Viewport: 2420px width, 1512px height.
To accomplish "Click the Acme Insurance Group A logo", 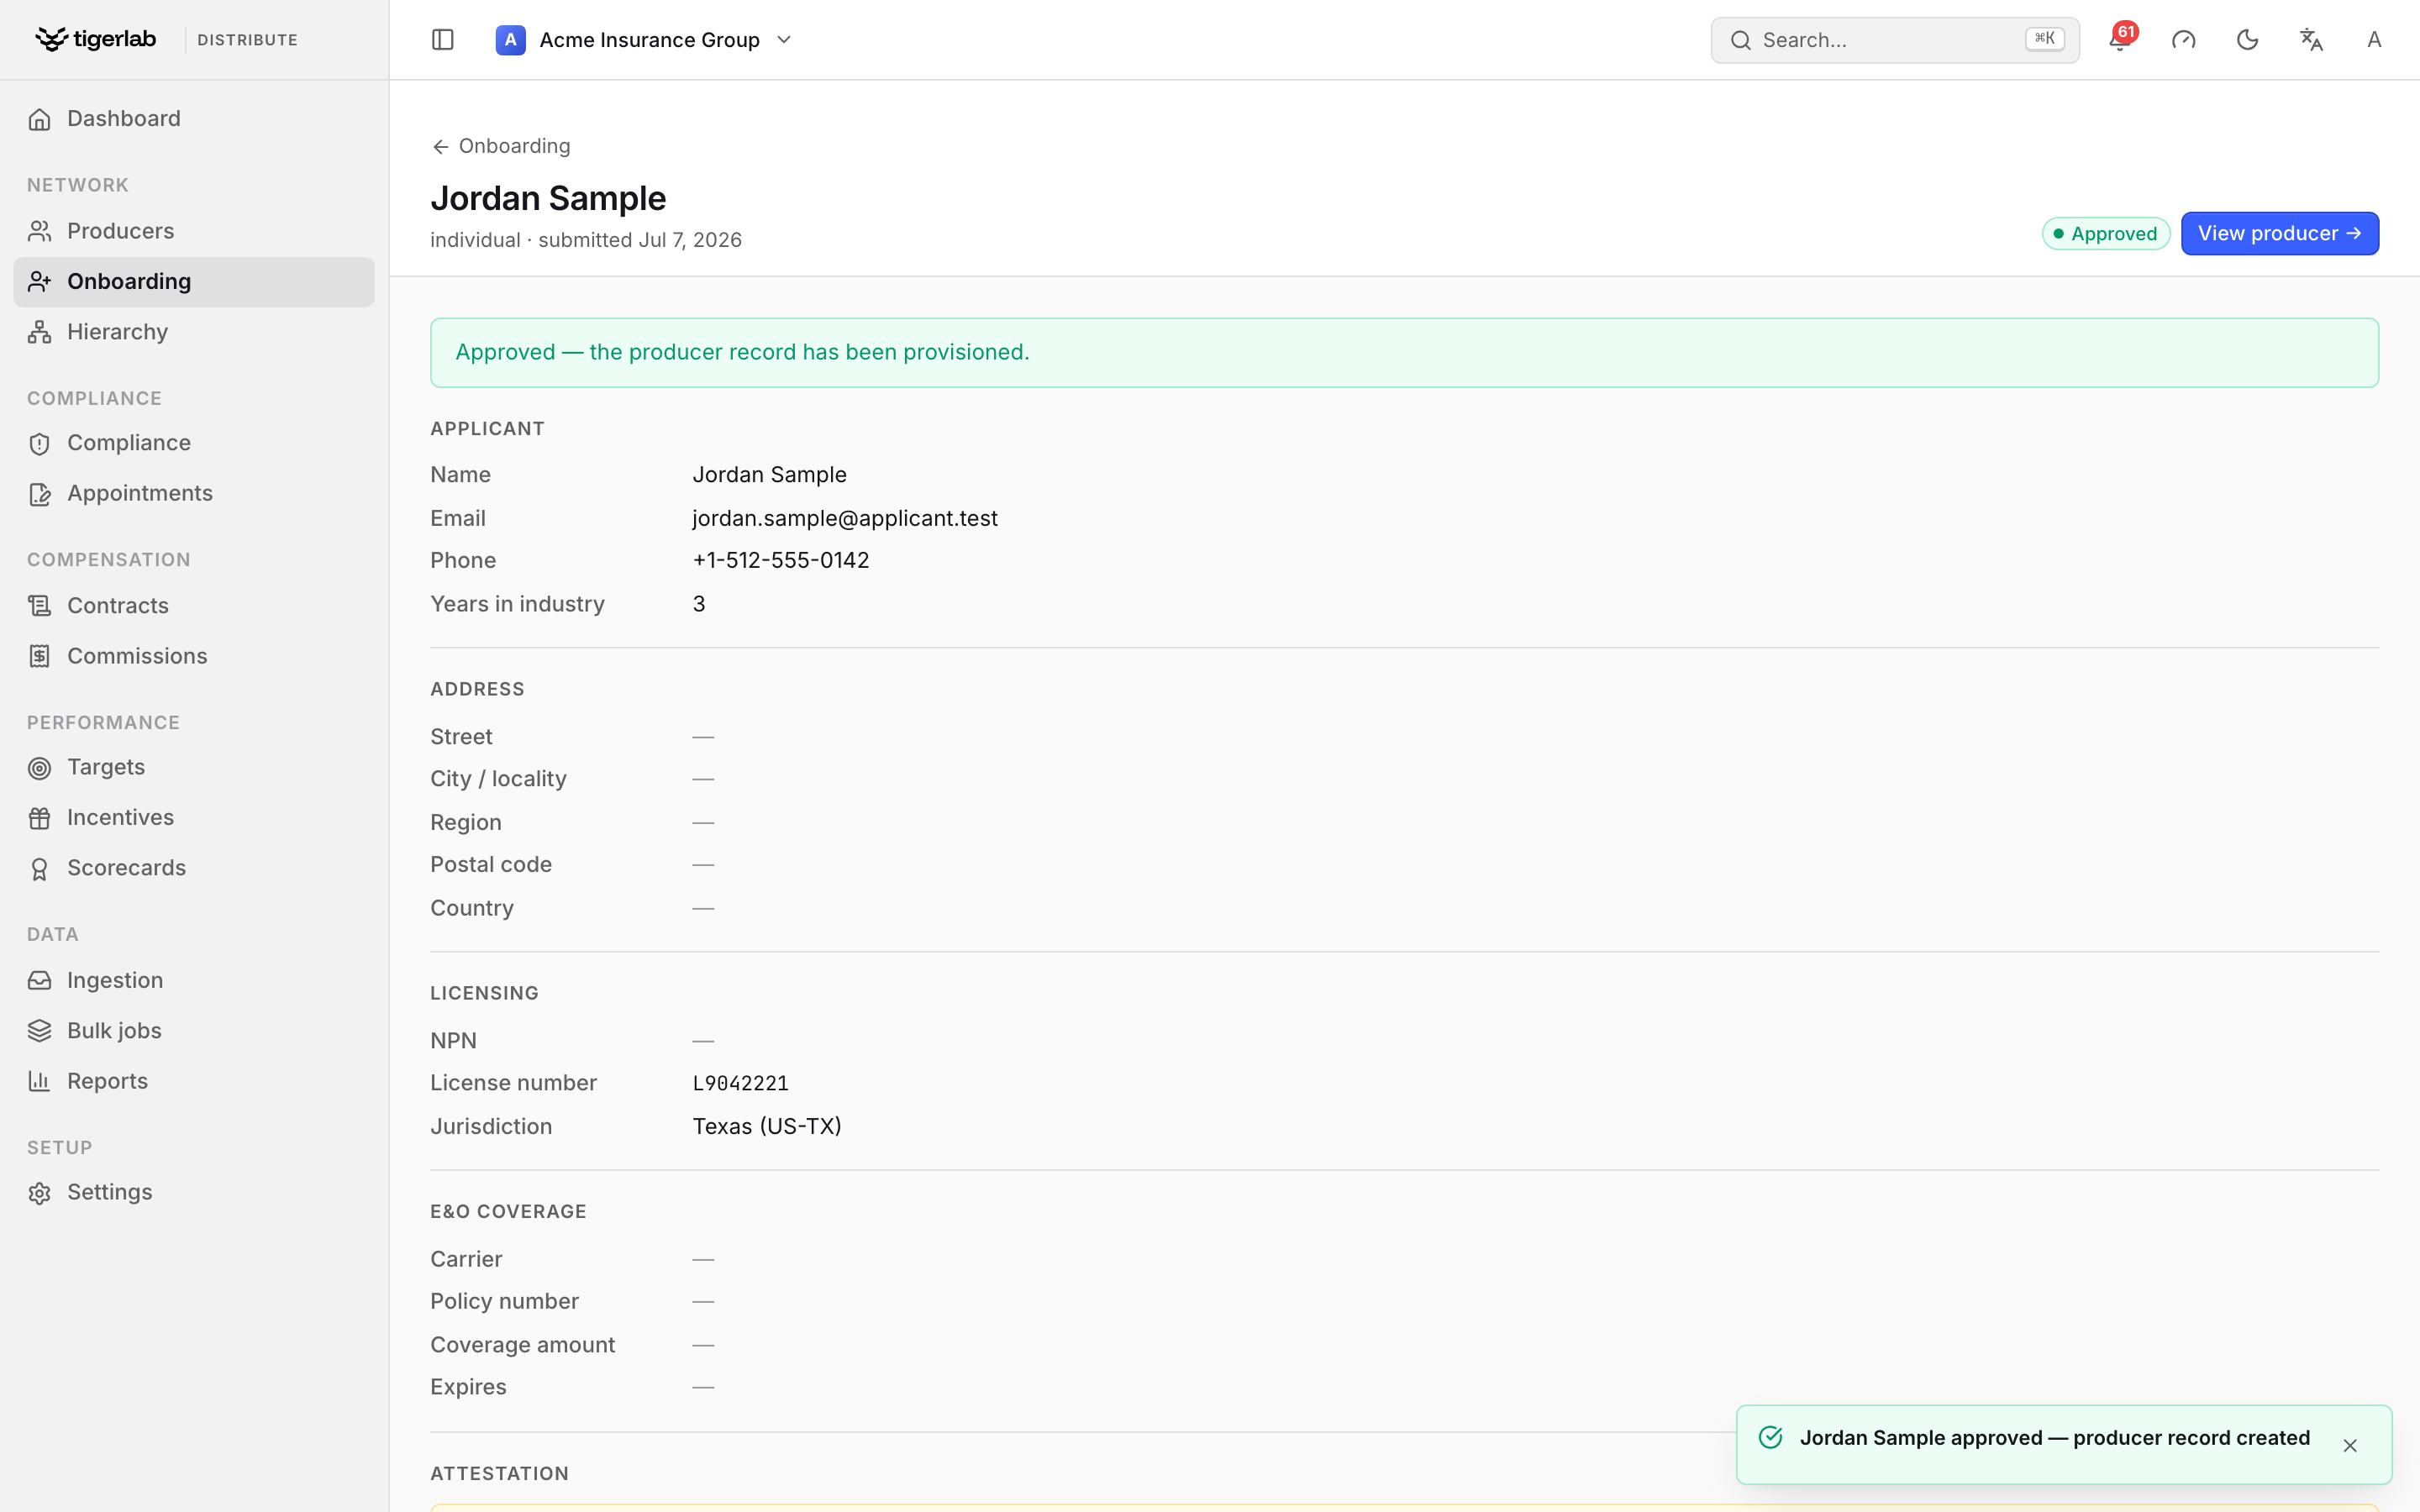I will pos(510,40).
